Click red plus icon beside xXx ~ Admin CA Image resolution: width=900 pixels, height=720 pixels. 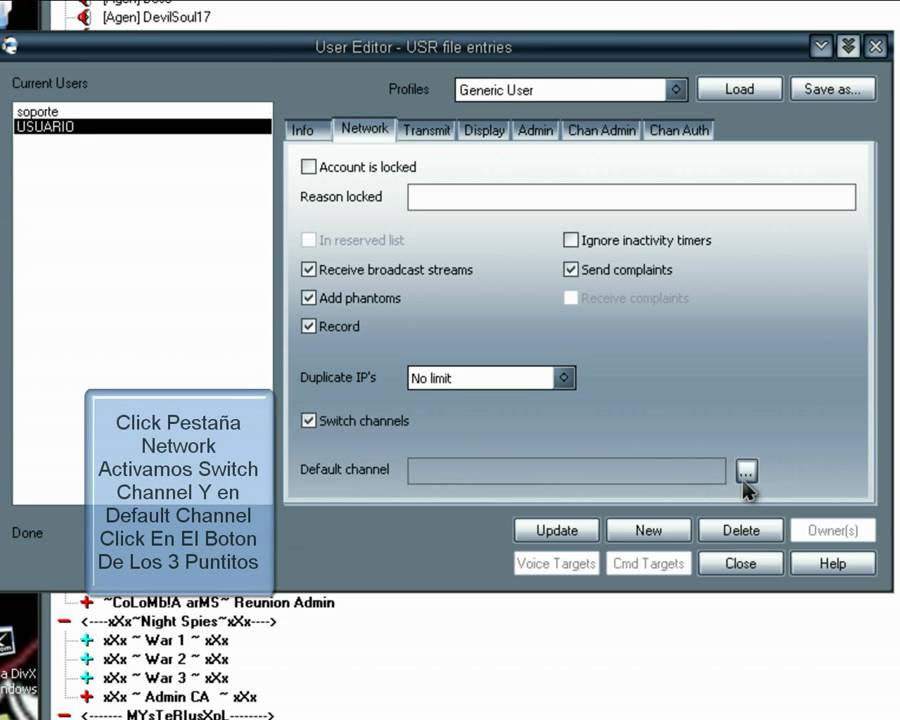pyautogui.click(x=87, y=697)
